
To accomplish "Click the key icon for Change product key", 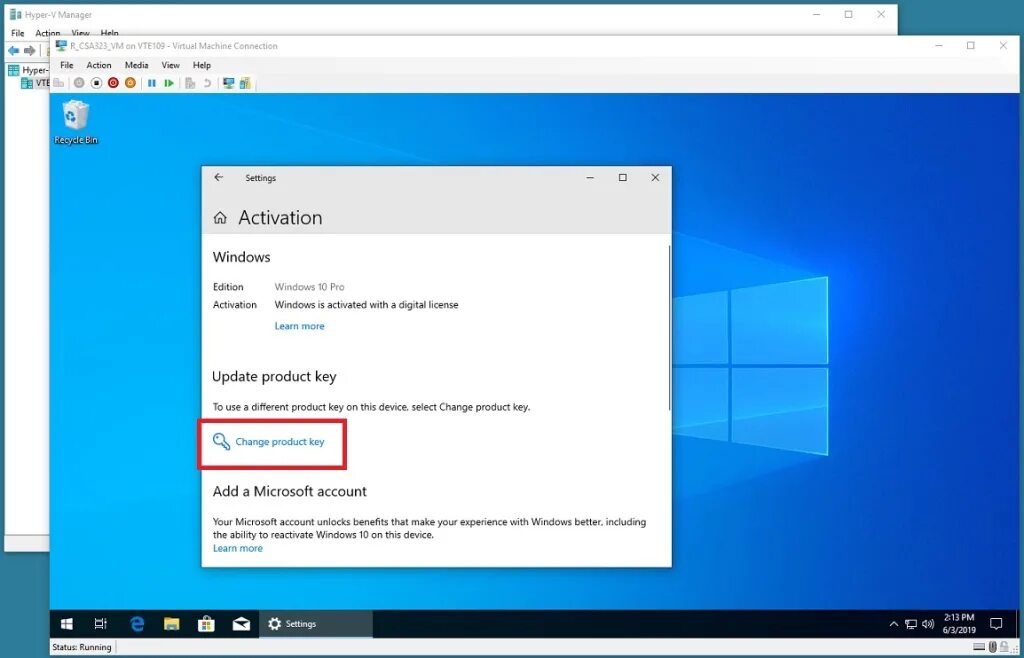I will (x=221, y=442).
